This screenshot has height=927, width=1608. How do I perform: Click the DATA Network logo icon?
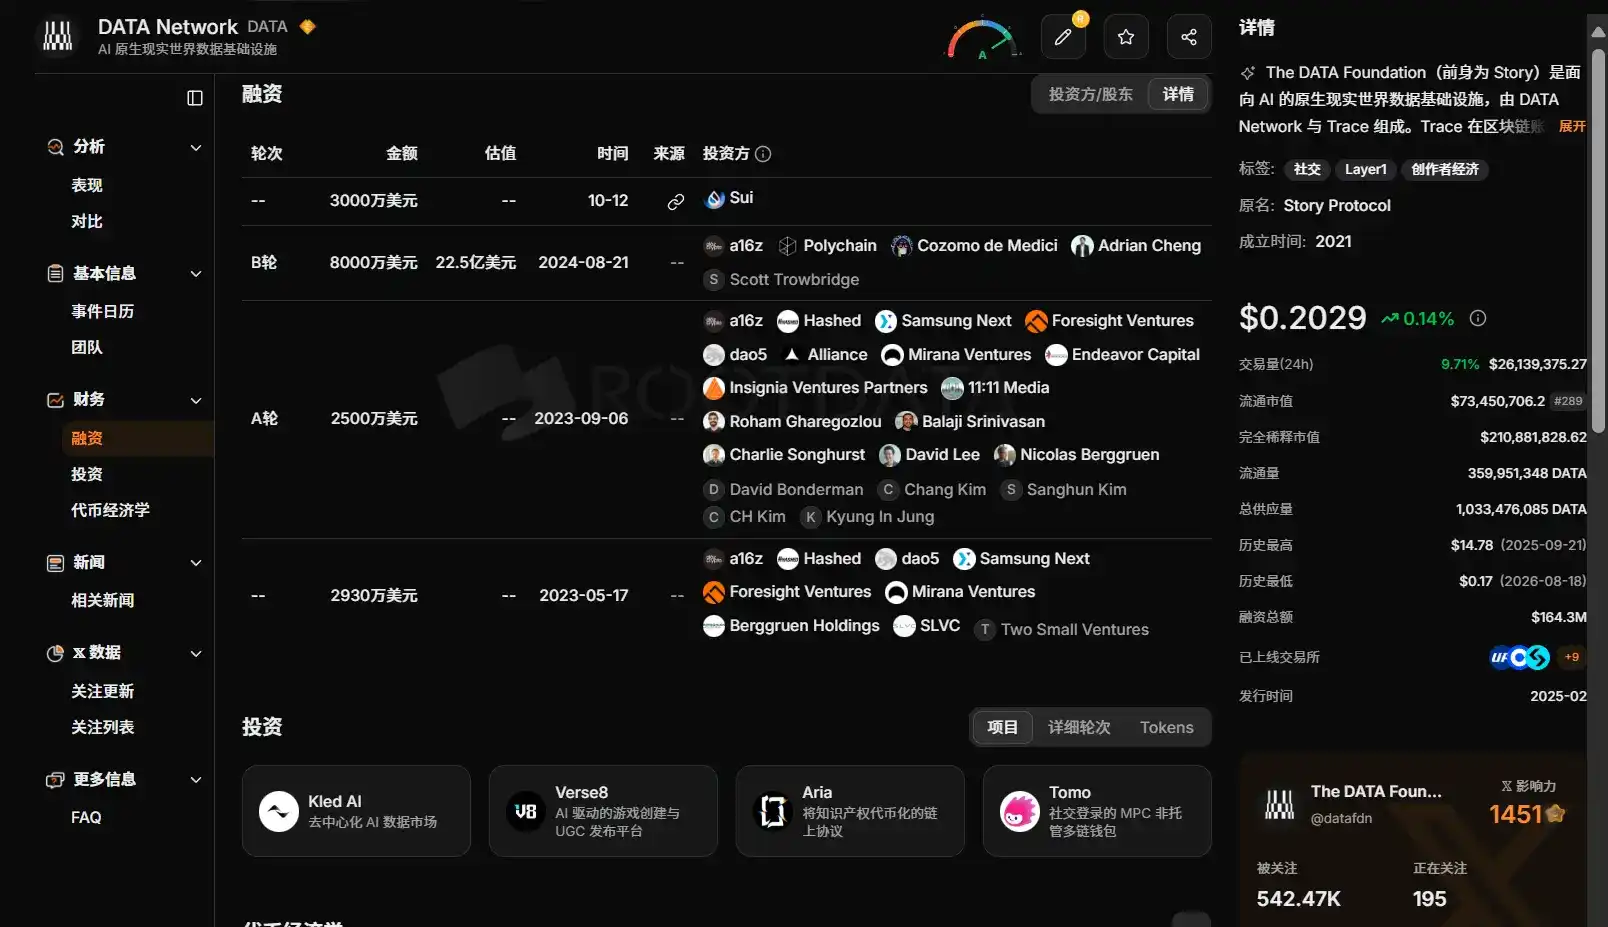tap(58, 37)
